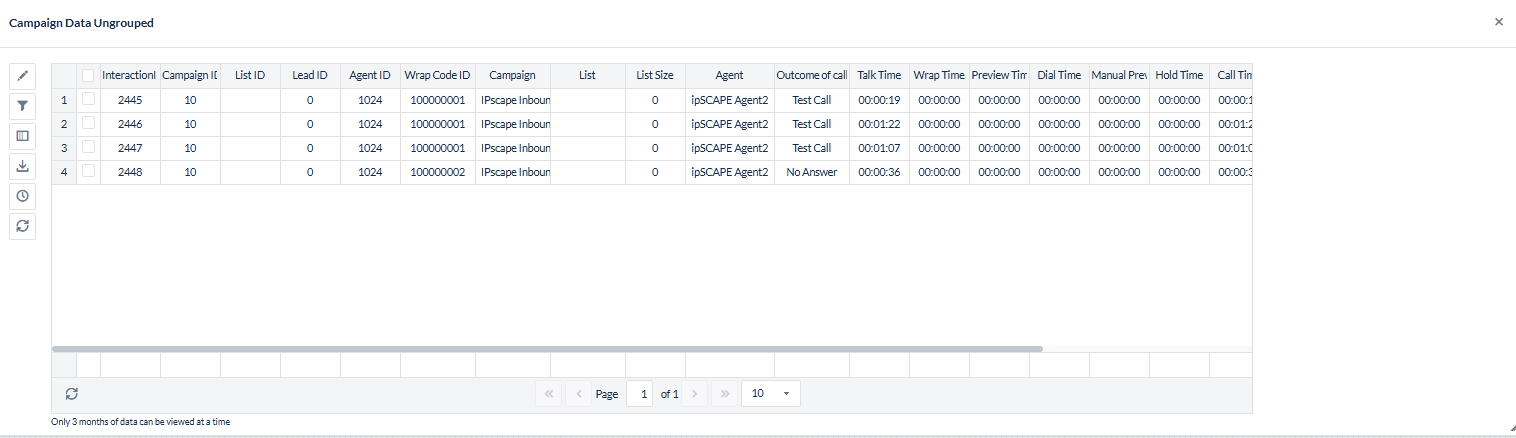The width and height of the screenshot is (1516, 438).
Task: Click row number 4 cell
Action: point(64,172)
